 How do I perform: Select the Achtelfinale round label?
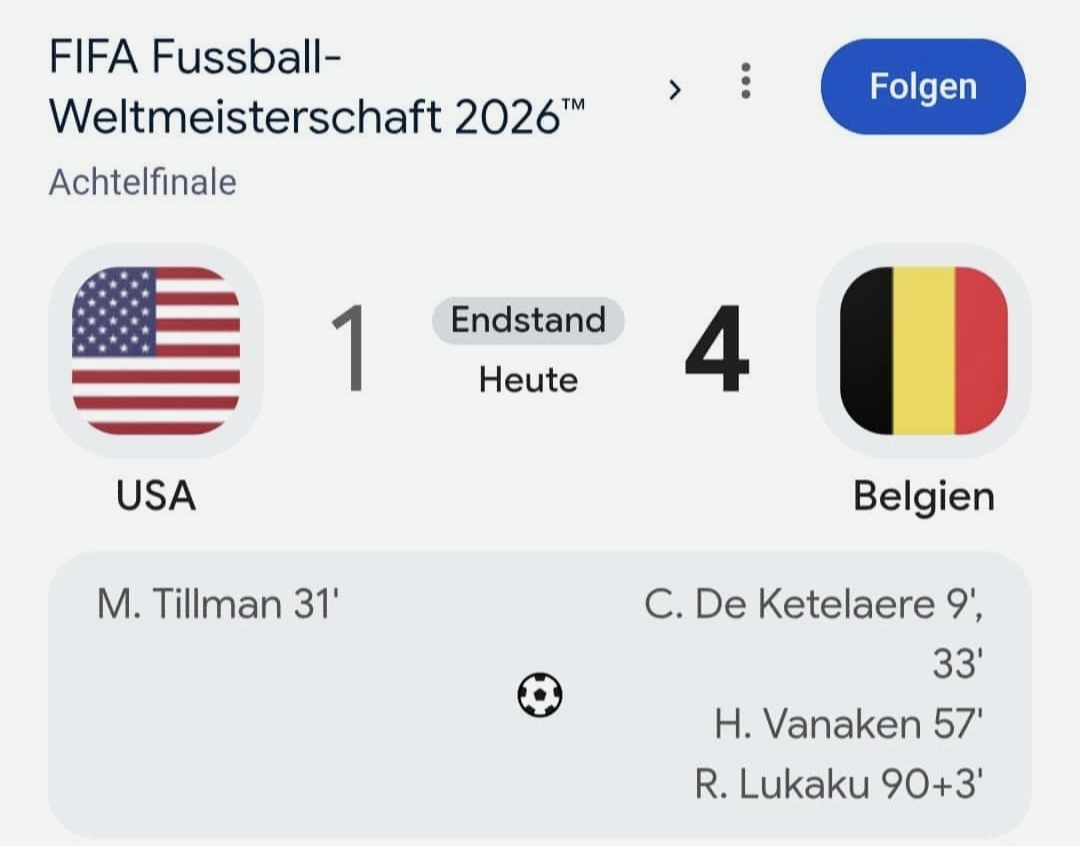pos(143,183)
